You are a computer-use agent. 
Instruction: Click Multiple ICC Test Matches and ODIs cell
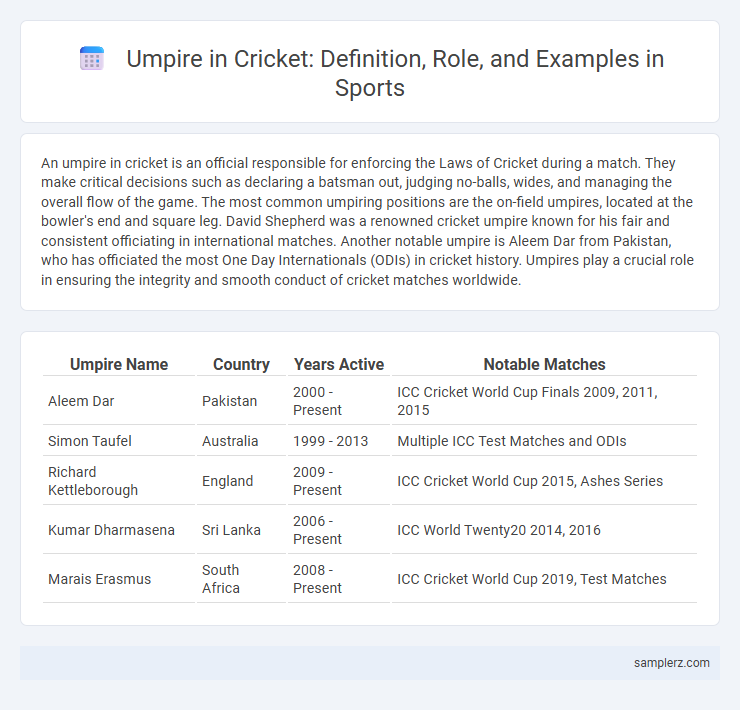click(544, 441)
